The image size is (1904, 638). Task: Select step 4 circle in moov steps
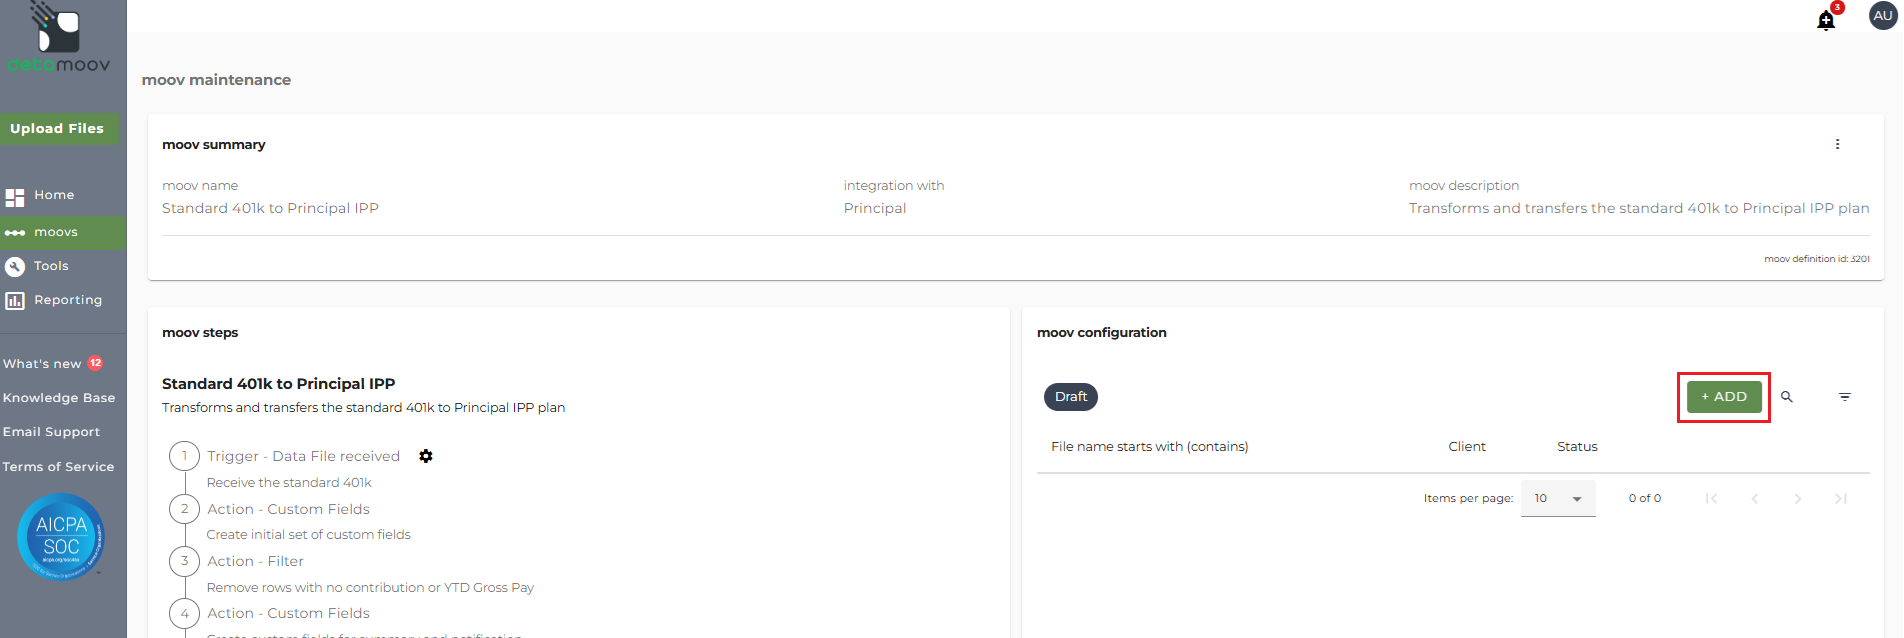click(x=184, y=614)
